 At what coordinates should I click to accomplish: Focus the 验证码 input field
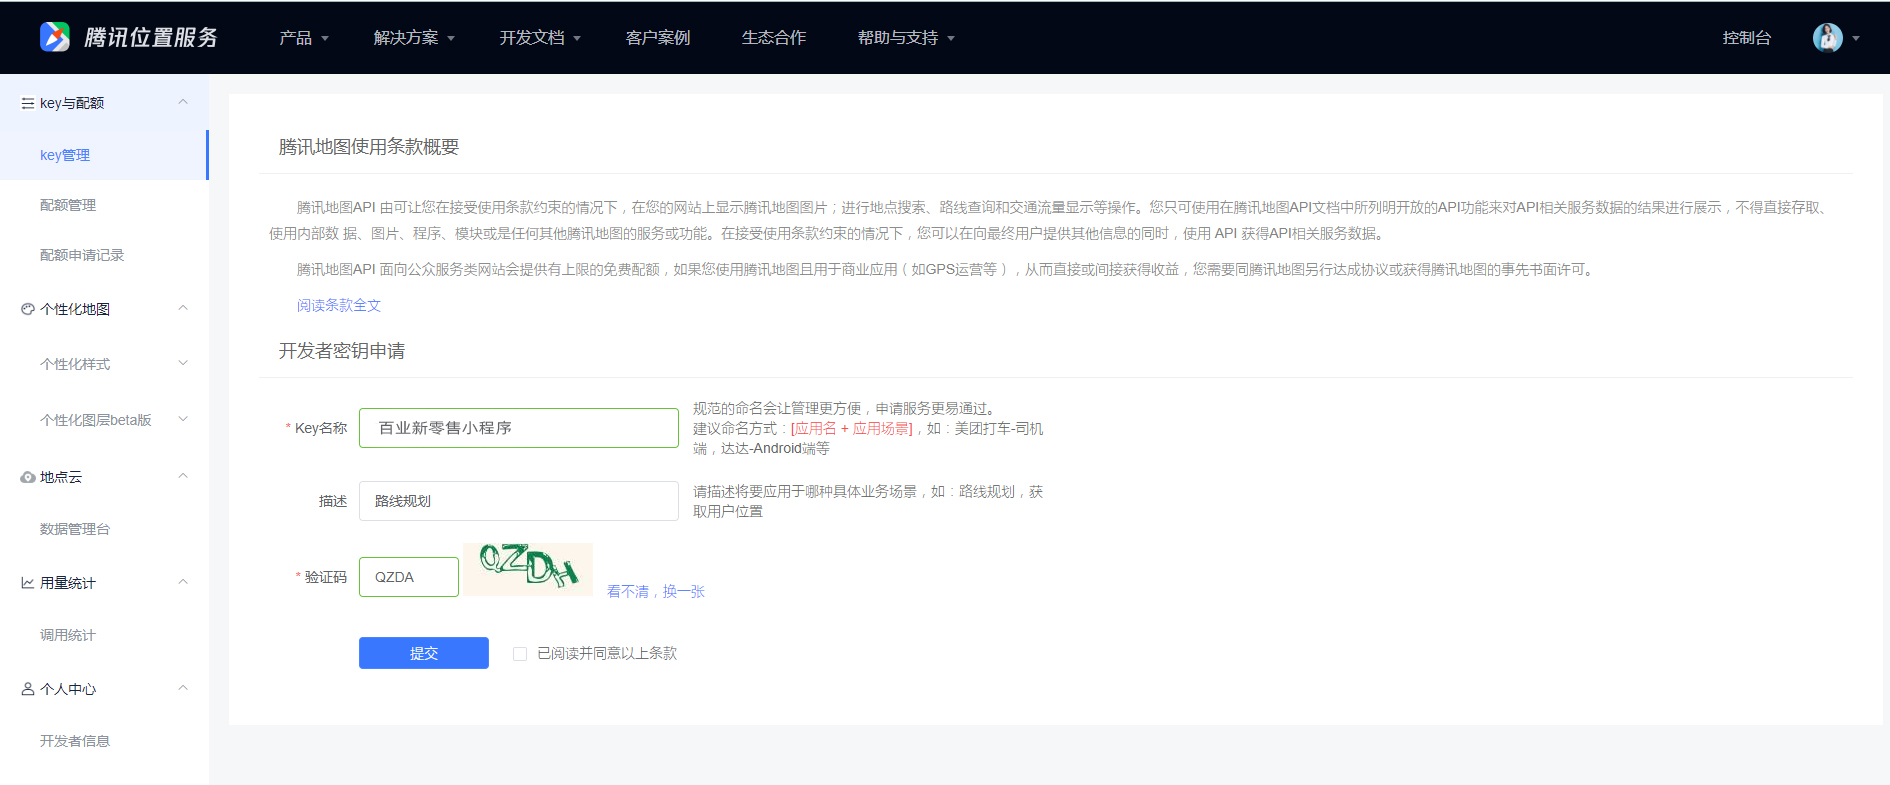point(409,577)
